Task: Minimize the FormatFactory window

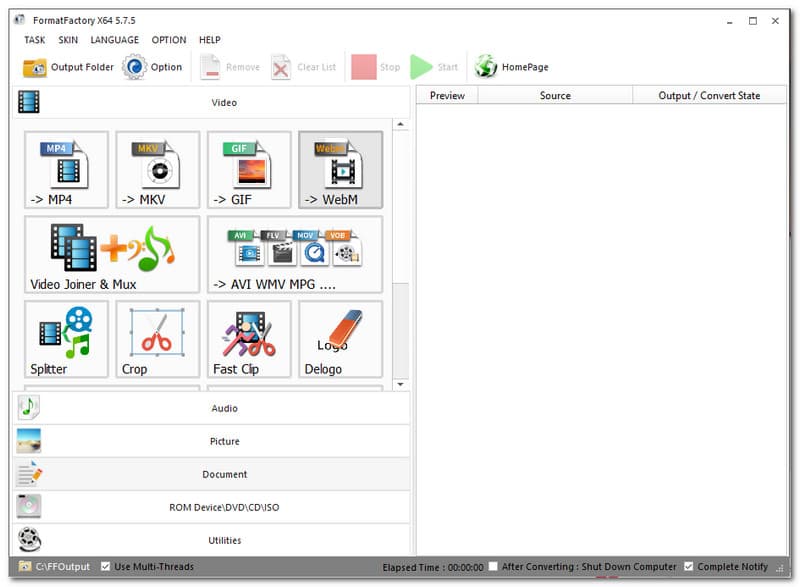Action: tap(730, 21)
